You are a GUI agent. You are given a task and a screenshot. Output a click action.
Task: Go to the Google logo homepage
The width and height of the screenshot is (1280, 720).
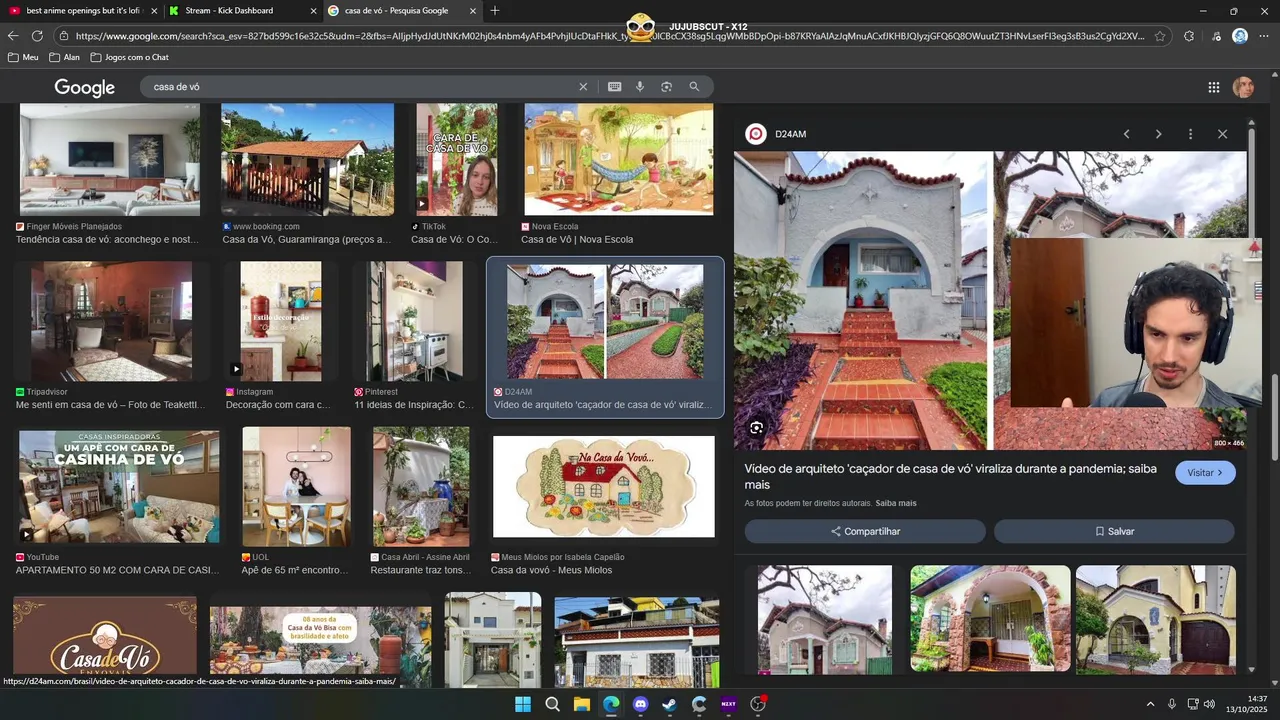click(x=85, y=88)
